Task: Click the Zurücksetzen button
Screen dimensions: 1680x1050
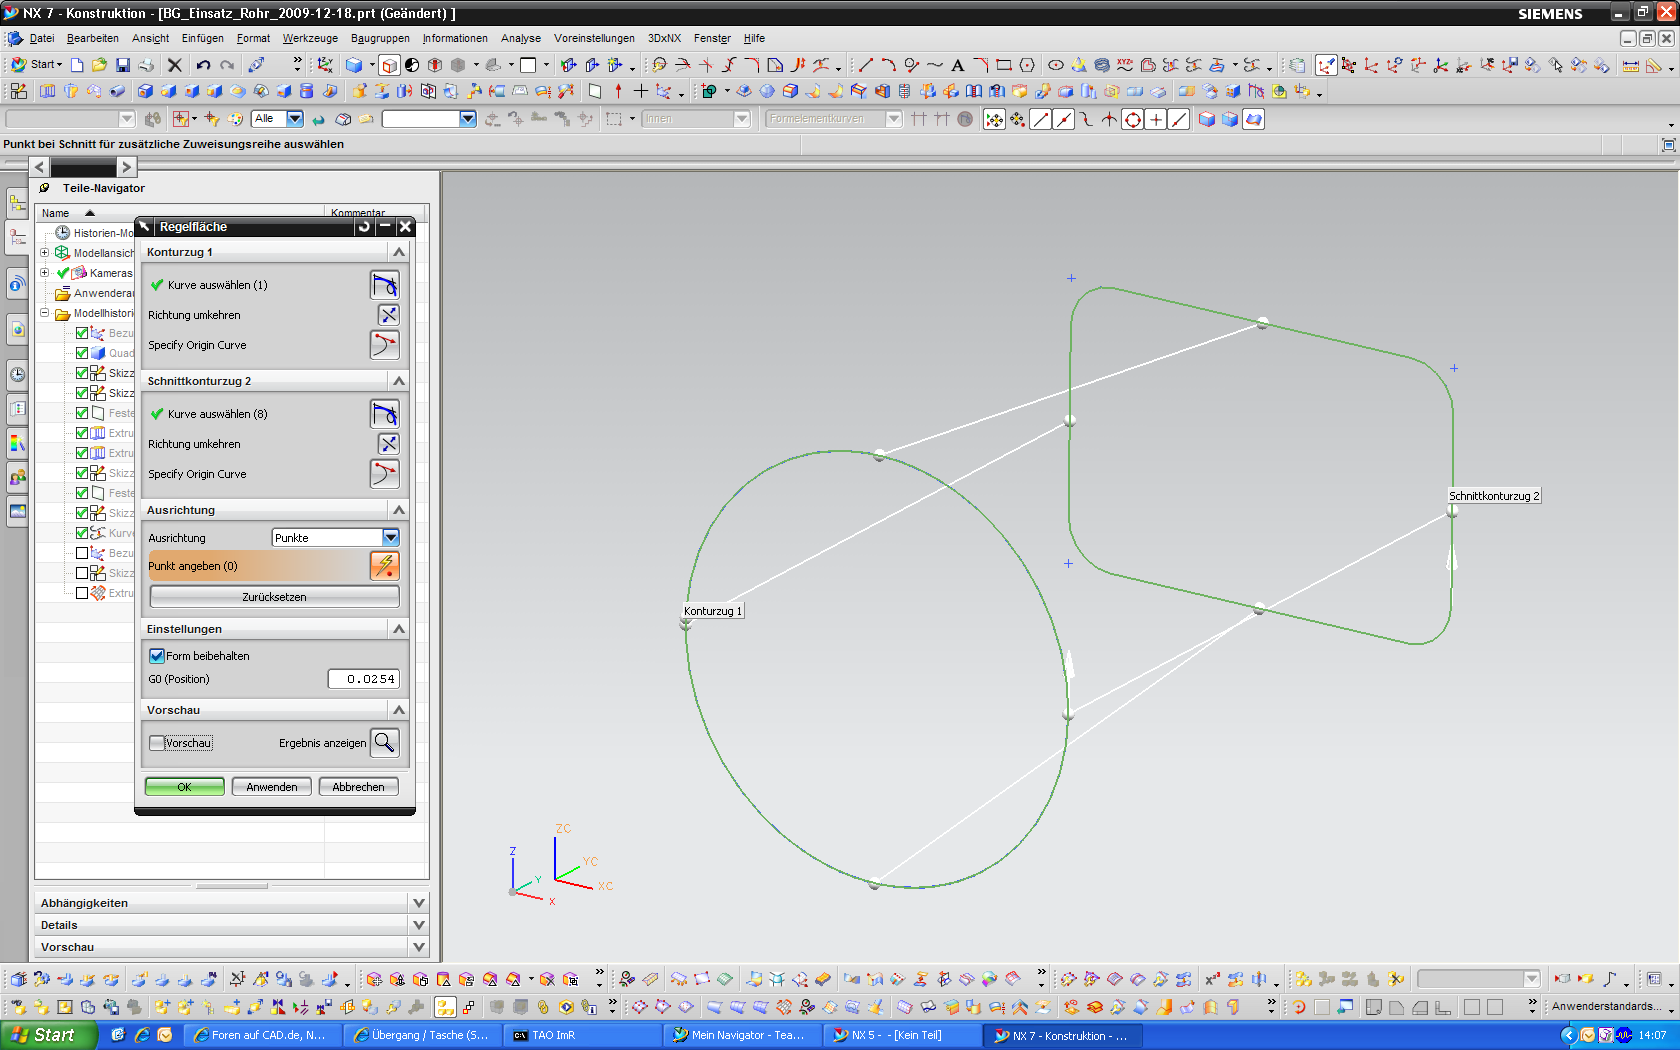Action: pos(274,597)
